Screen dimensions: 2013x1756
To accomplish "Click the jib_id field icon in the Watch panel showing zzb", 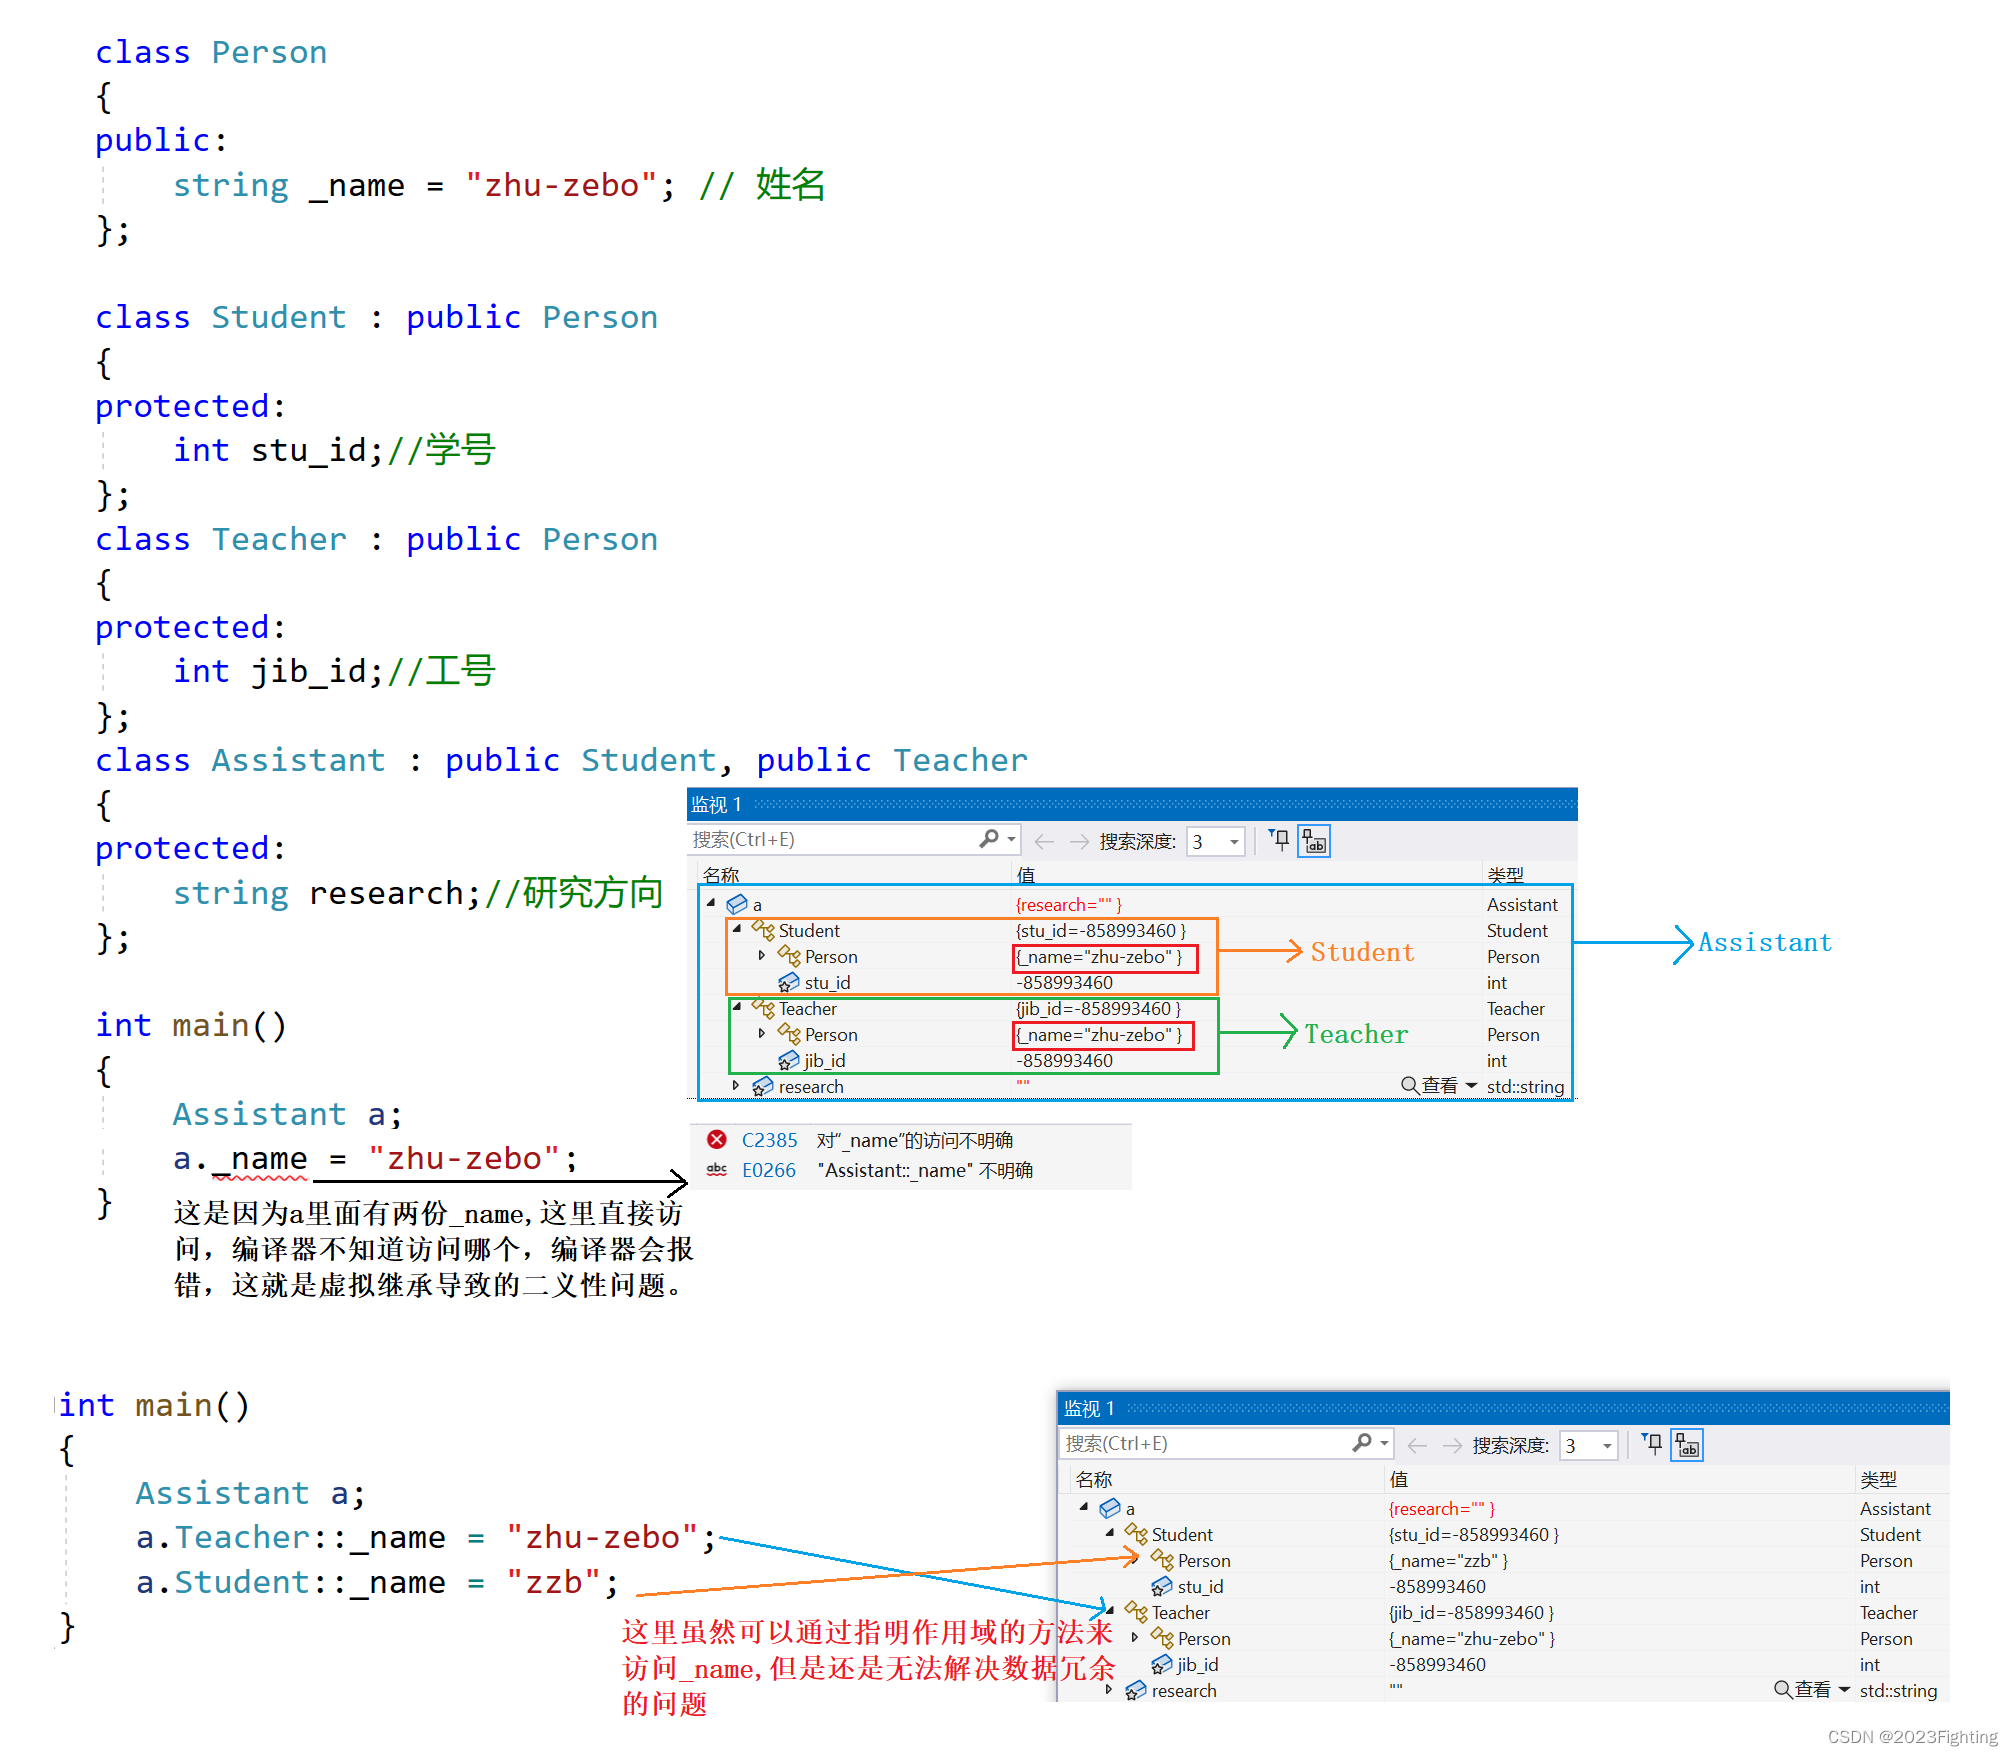I will point(1162,1664).
